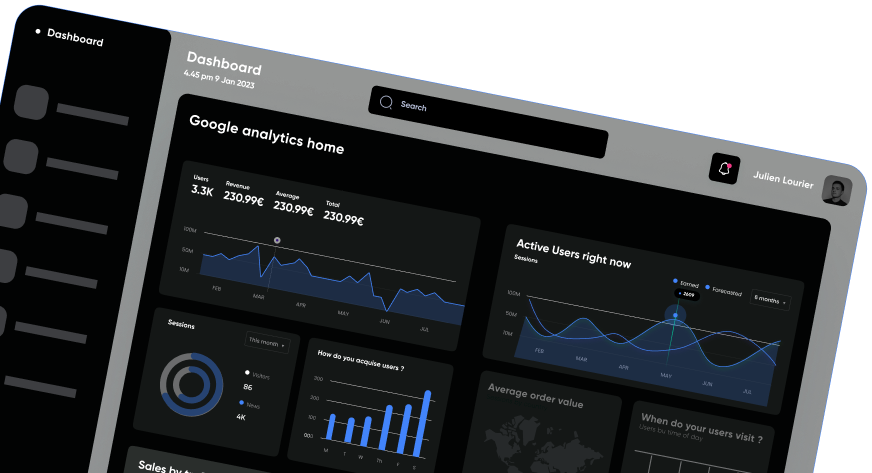This screenshot has height=473, width=872.
Task: Click the first sidebar placeholder icon
Action: [31, 104]
